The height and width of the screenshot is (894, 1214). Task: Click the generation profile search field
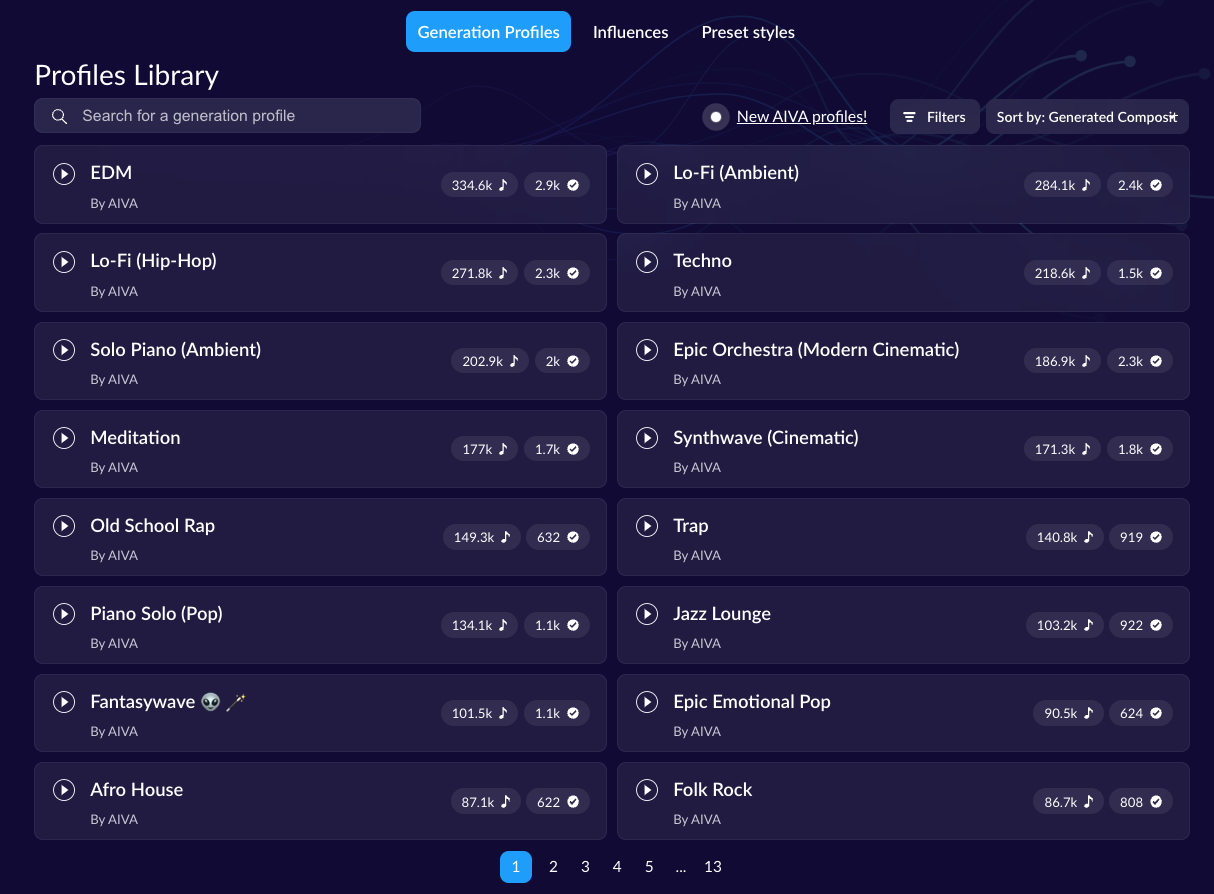pyautogui.click(x=240, y=116)
